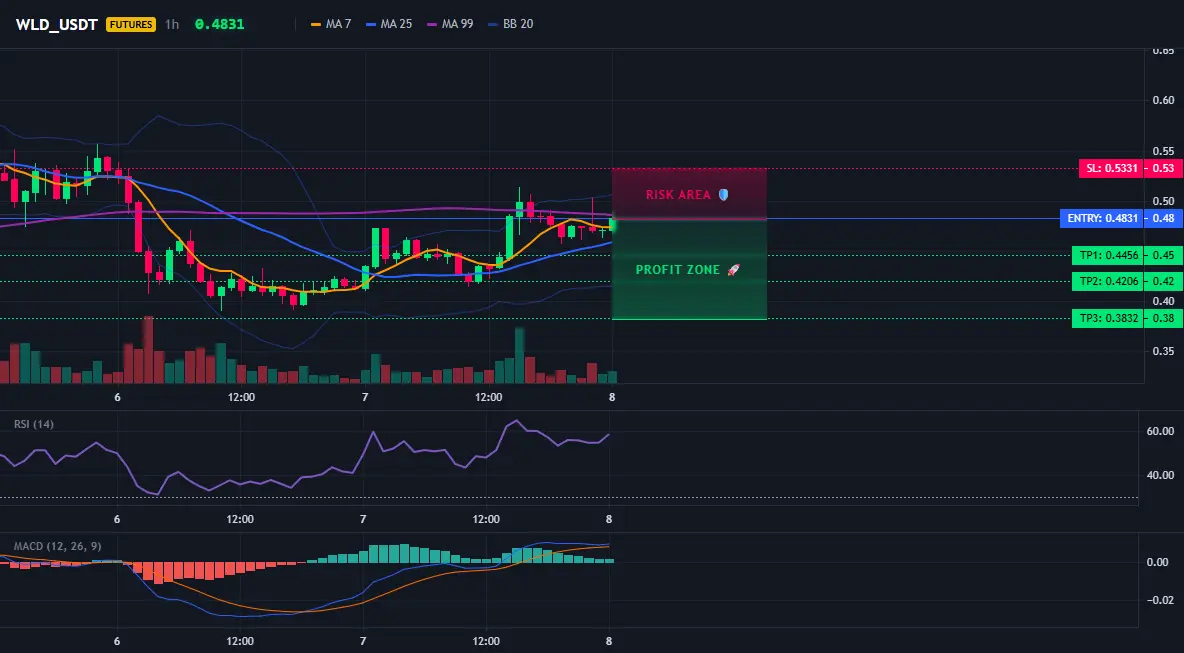Click the 40.00 RSI axis value
The image size is (1184, 653).
pos(1161,475)
